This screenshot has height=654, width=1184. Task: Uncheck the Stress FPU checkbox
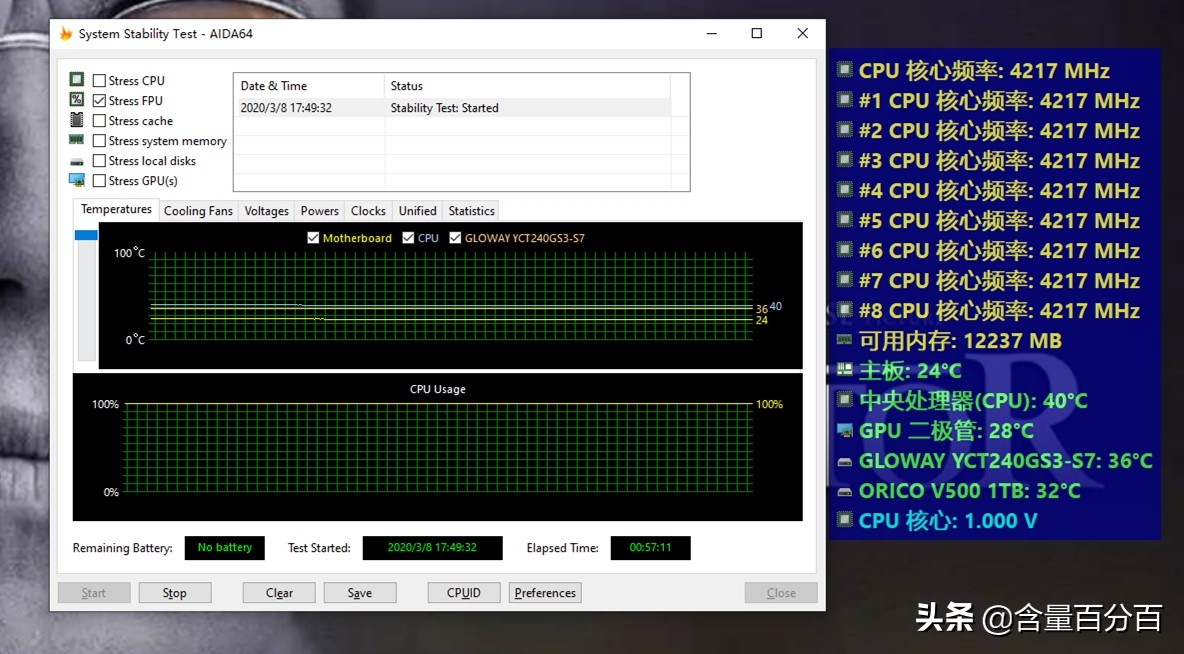(97, 98)
